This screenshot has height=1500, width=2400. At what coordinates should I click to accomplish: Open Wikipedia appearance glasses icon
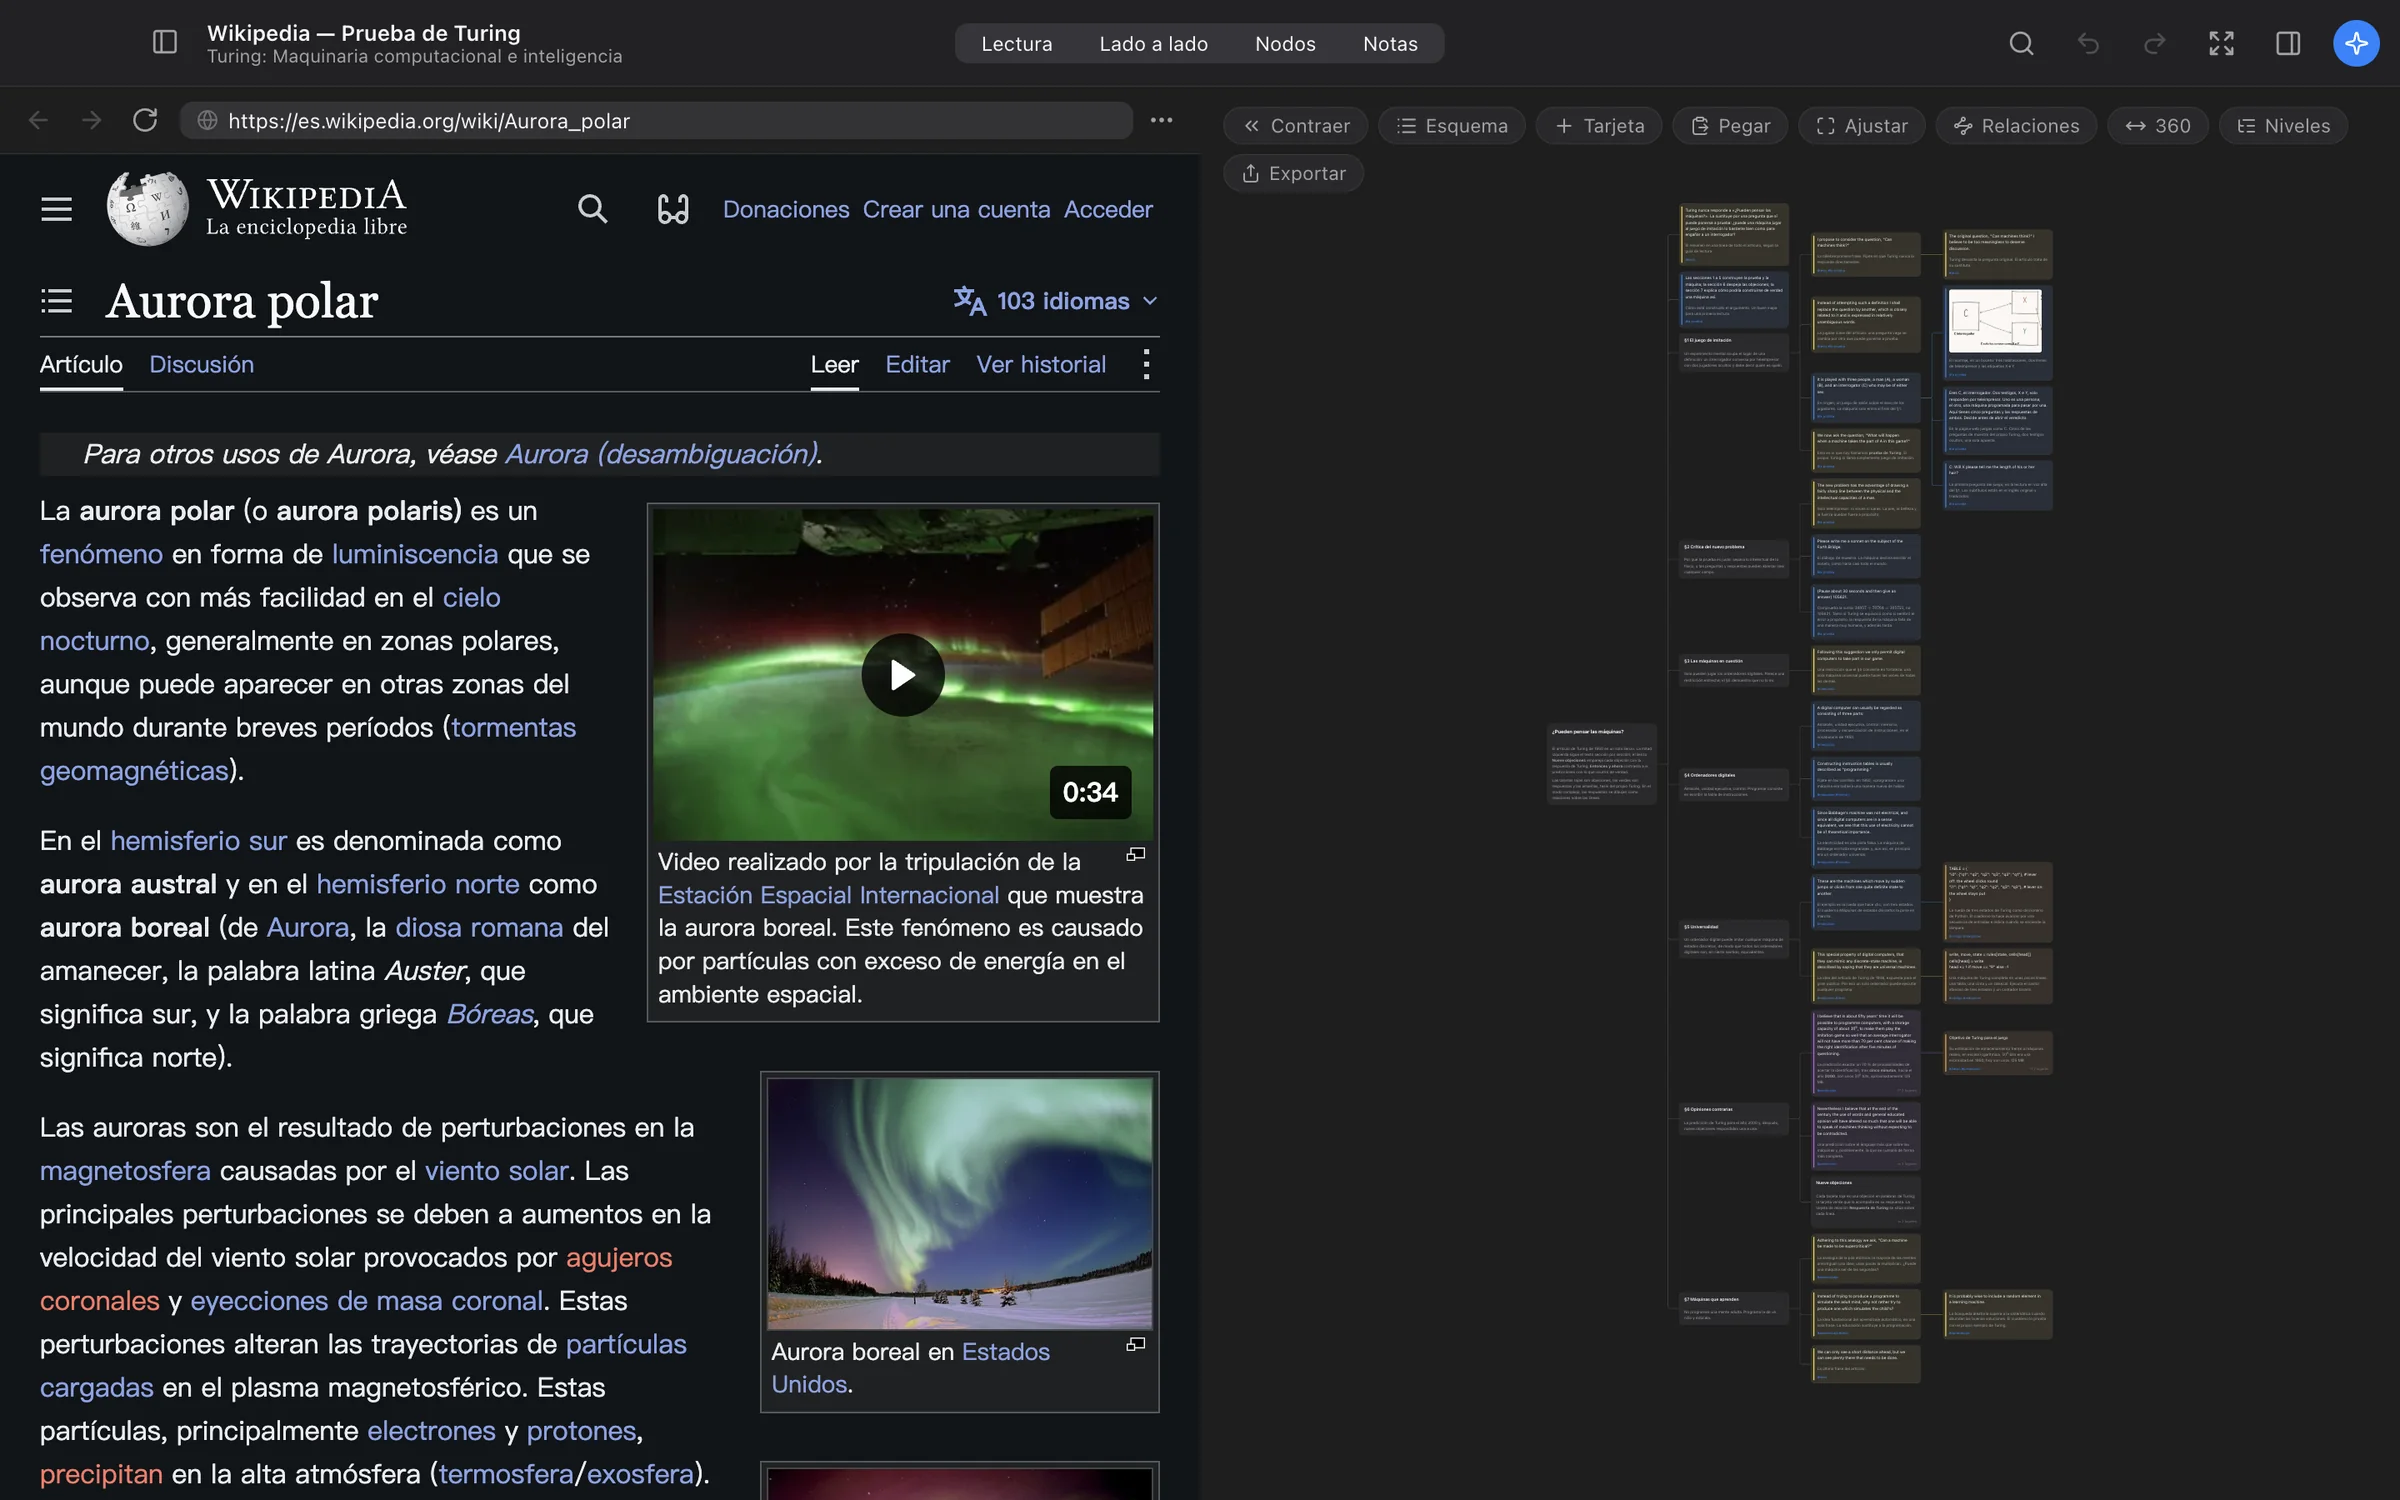[x=673, y=209]
